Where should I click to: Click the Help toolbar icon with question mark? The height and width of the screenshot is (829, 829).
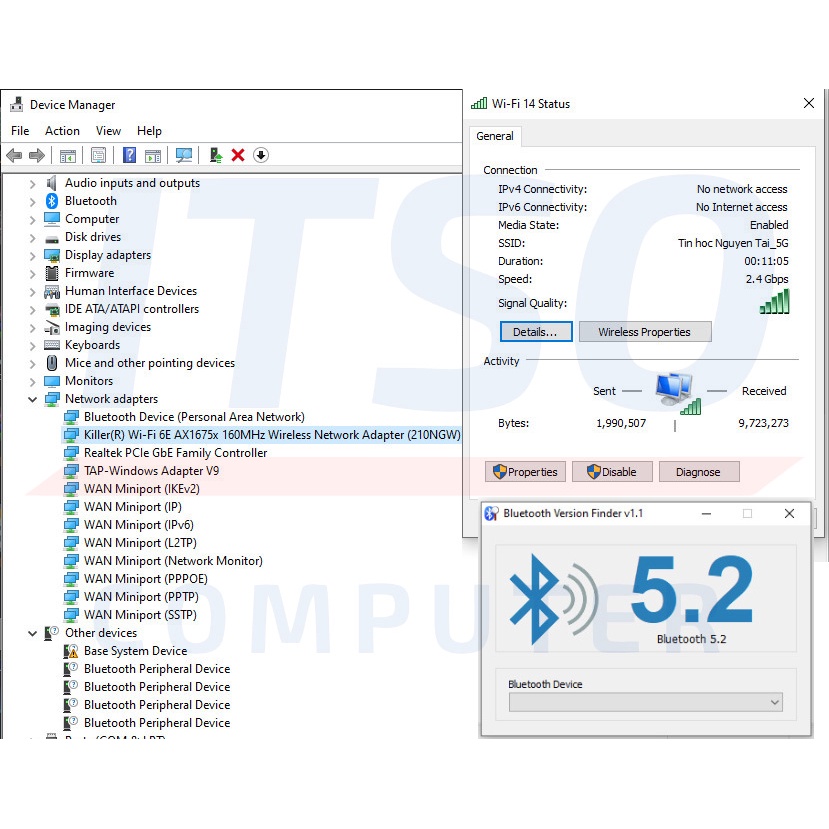point(129,155)
